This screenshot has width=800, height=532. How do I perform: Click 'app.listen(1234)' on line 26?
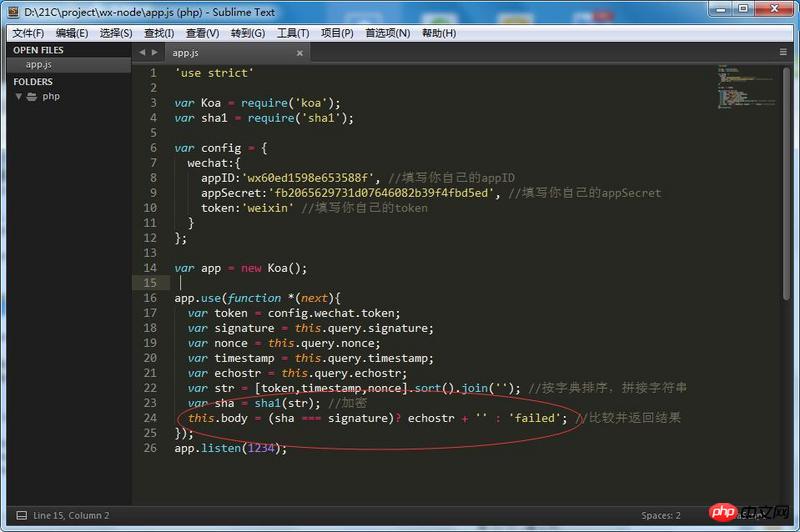pos(230,448)
